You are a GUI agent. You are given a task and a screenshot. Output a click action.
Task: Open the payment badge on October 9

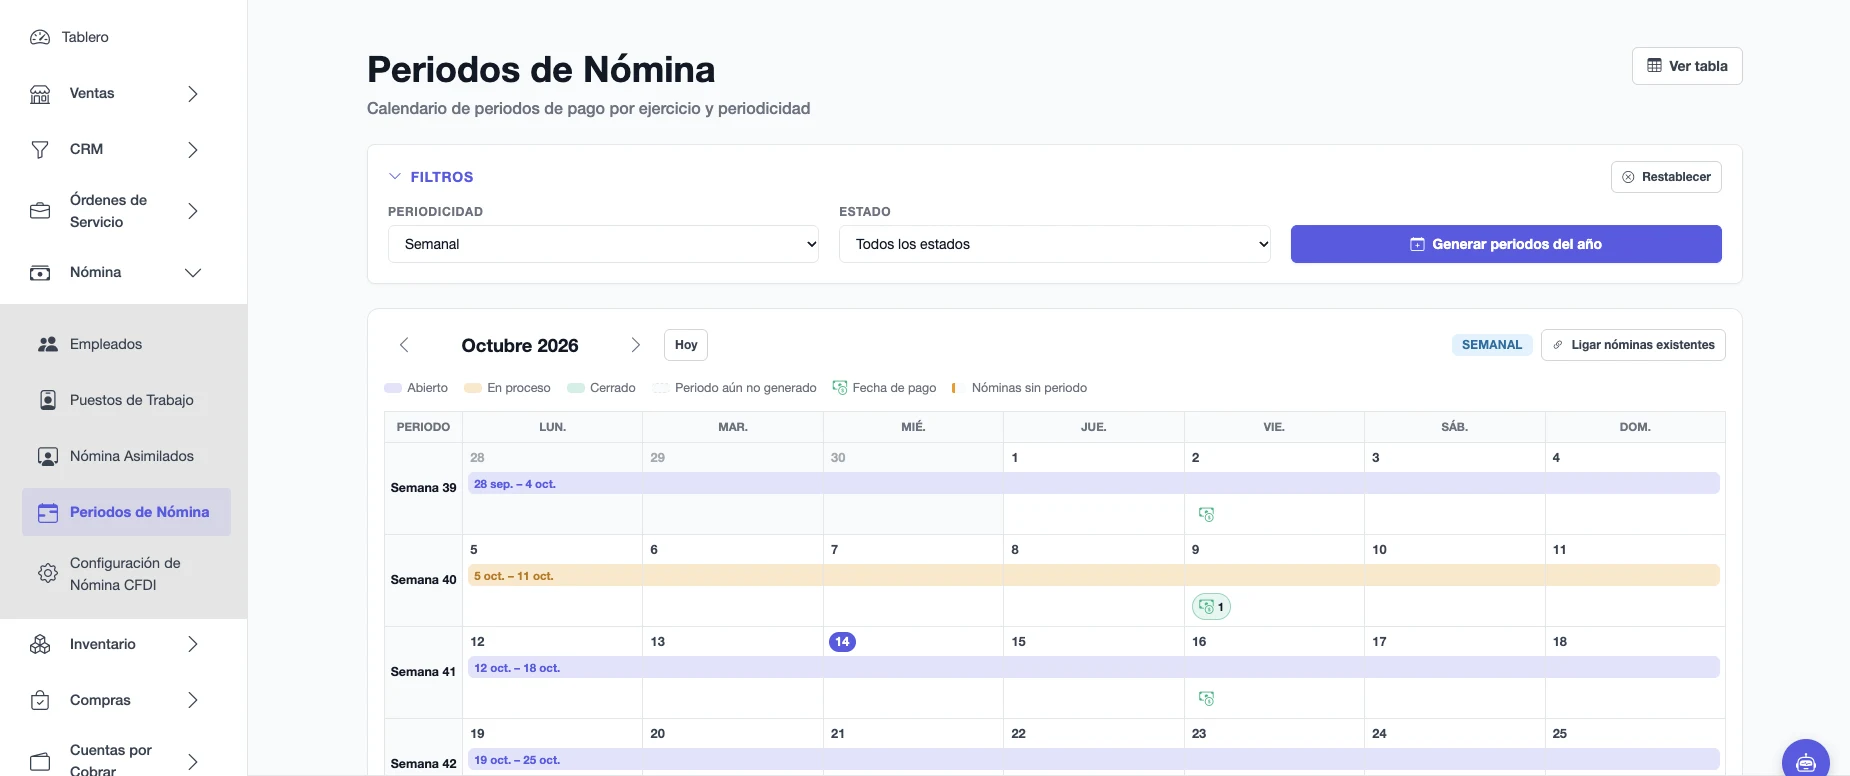tap(1211, 607)
